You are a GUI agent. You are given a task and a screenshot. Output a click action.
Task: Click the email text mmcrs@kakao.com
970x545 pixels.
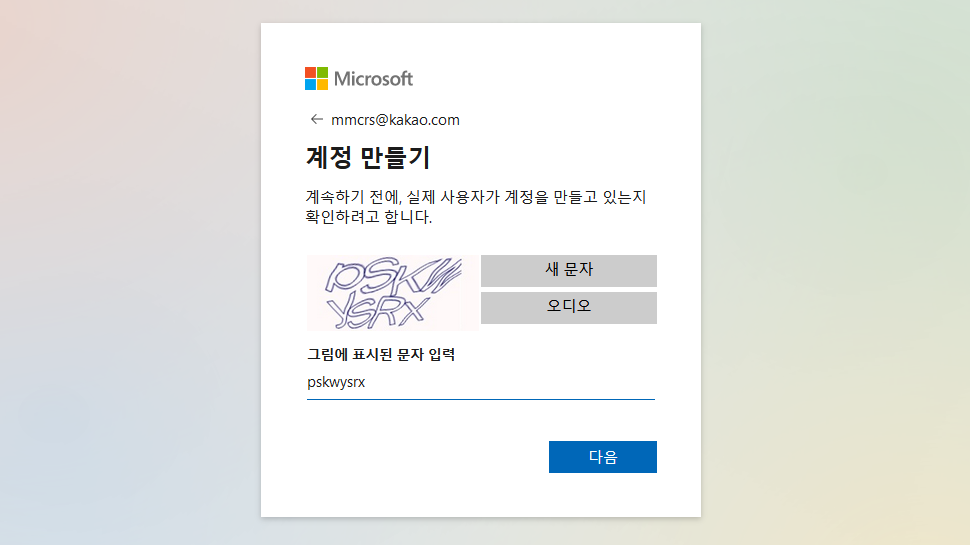(395, 120)
